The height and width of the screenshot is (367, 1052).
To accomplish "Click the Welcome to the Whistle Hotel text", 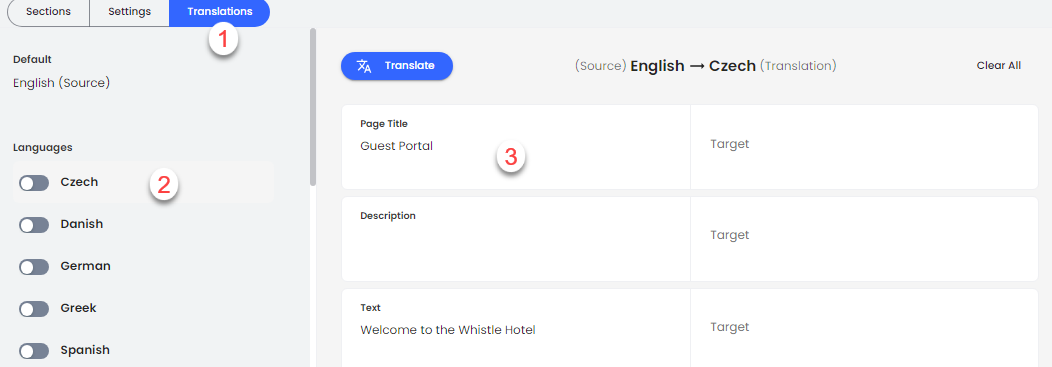I will click(x=448, y=329).
